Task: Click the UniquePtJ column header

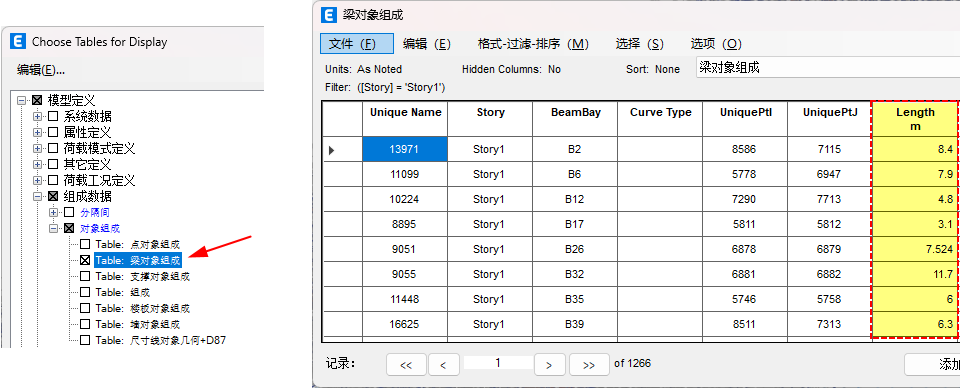Action: pos(829,118)
